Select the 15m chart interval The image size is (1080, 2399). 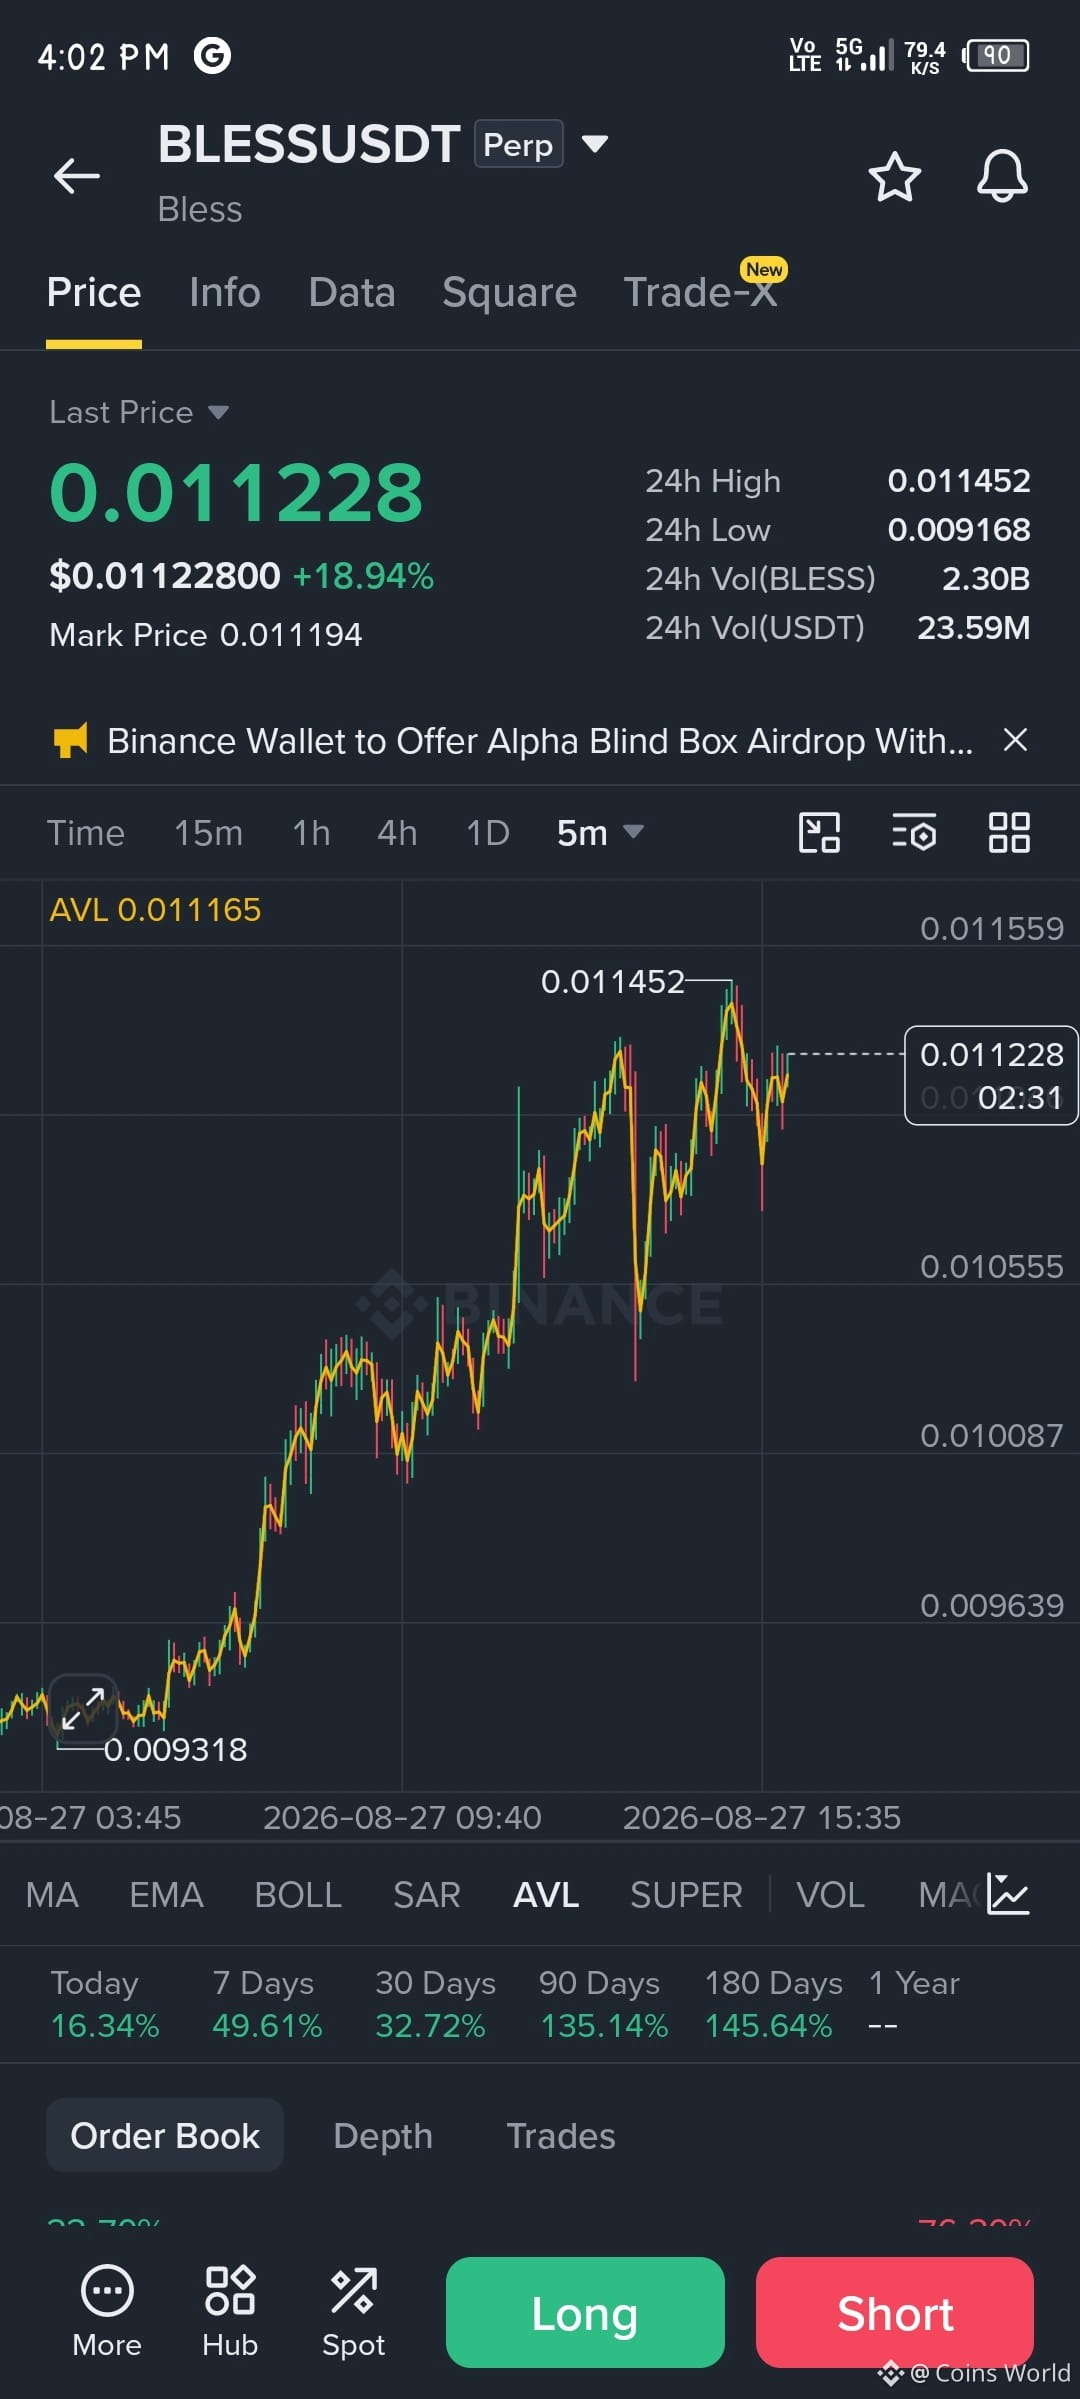(208, 832)
